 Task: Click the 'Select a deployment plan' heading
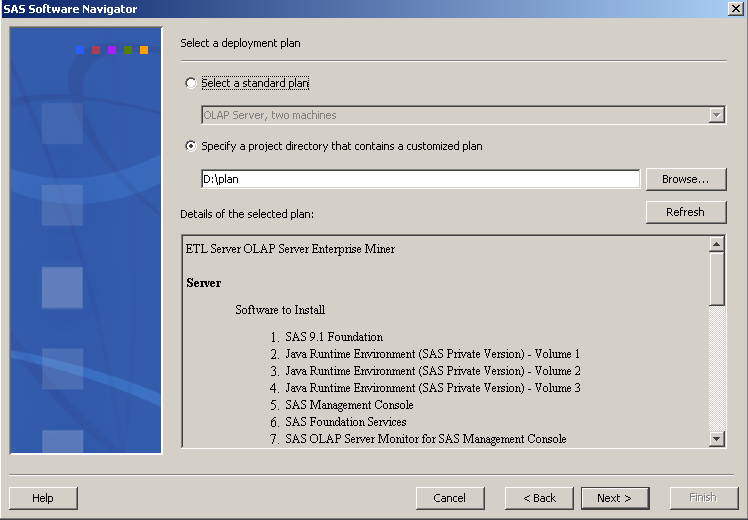point(240,43)
